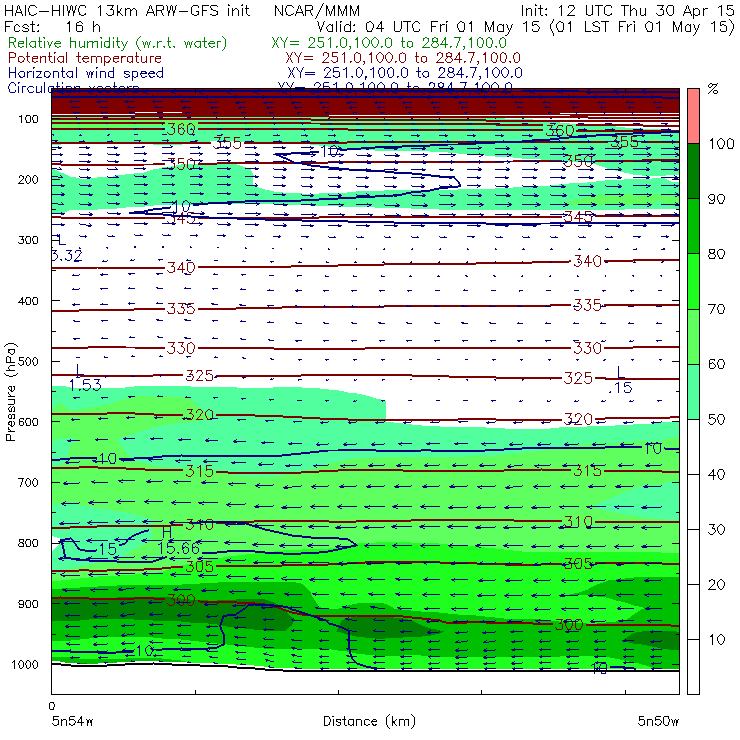Click the colorbar tick label '90'
This screenshot has height=740, width=740.
716,199
